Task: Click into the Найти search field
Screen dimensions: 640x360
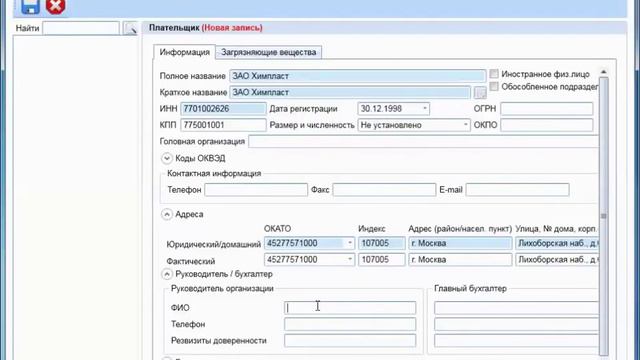Action: [x=81, y=28]
